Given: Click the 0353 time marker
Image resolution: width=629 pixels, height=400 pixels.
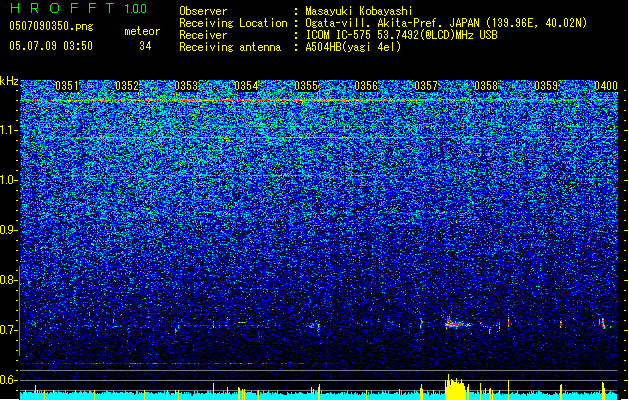Looking at the screenshot, I should (186, 86).
